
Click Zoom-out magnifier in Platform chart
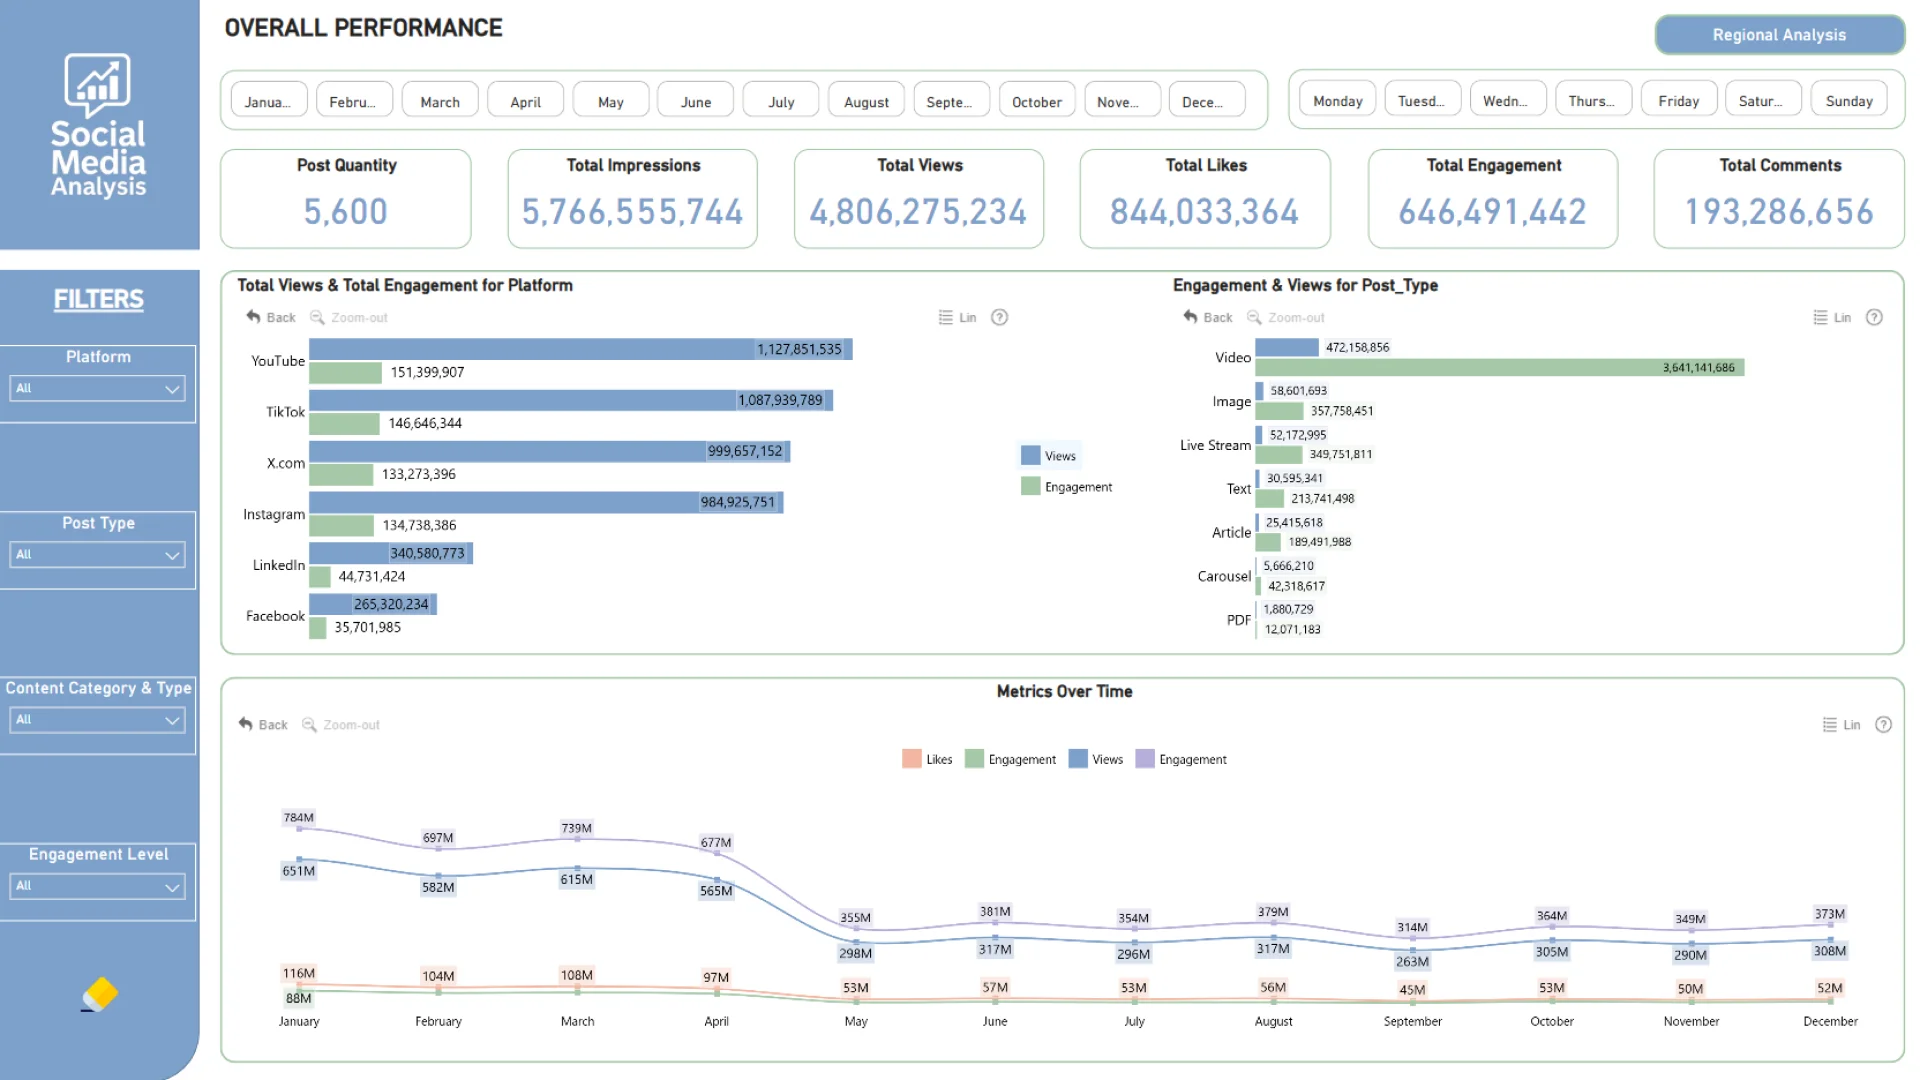(x=317, y=317)
